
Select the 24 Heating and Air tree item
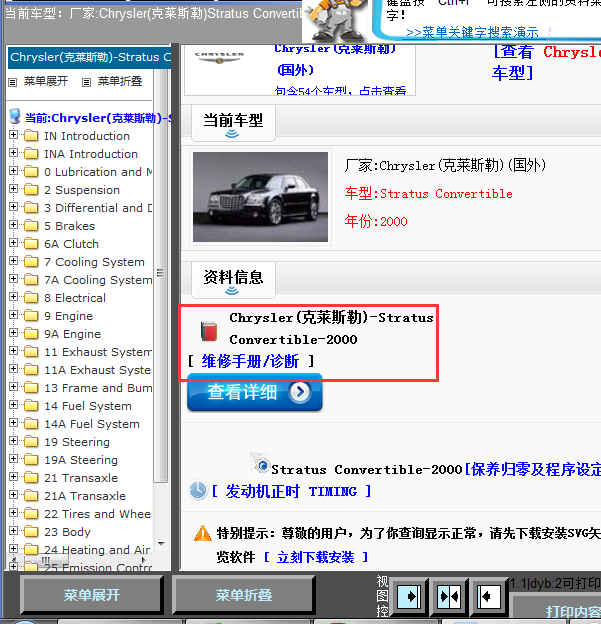97,550
